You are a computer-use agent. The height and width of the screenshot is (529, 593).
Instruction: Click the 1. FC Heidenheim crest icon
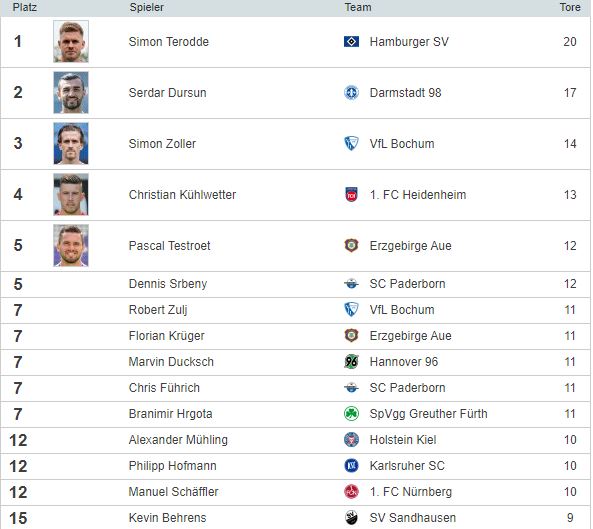351,195
